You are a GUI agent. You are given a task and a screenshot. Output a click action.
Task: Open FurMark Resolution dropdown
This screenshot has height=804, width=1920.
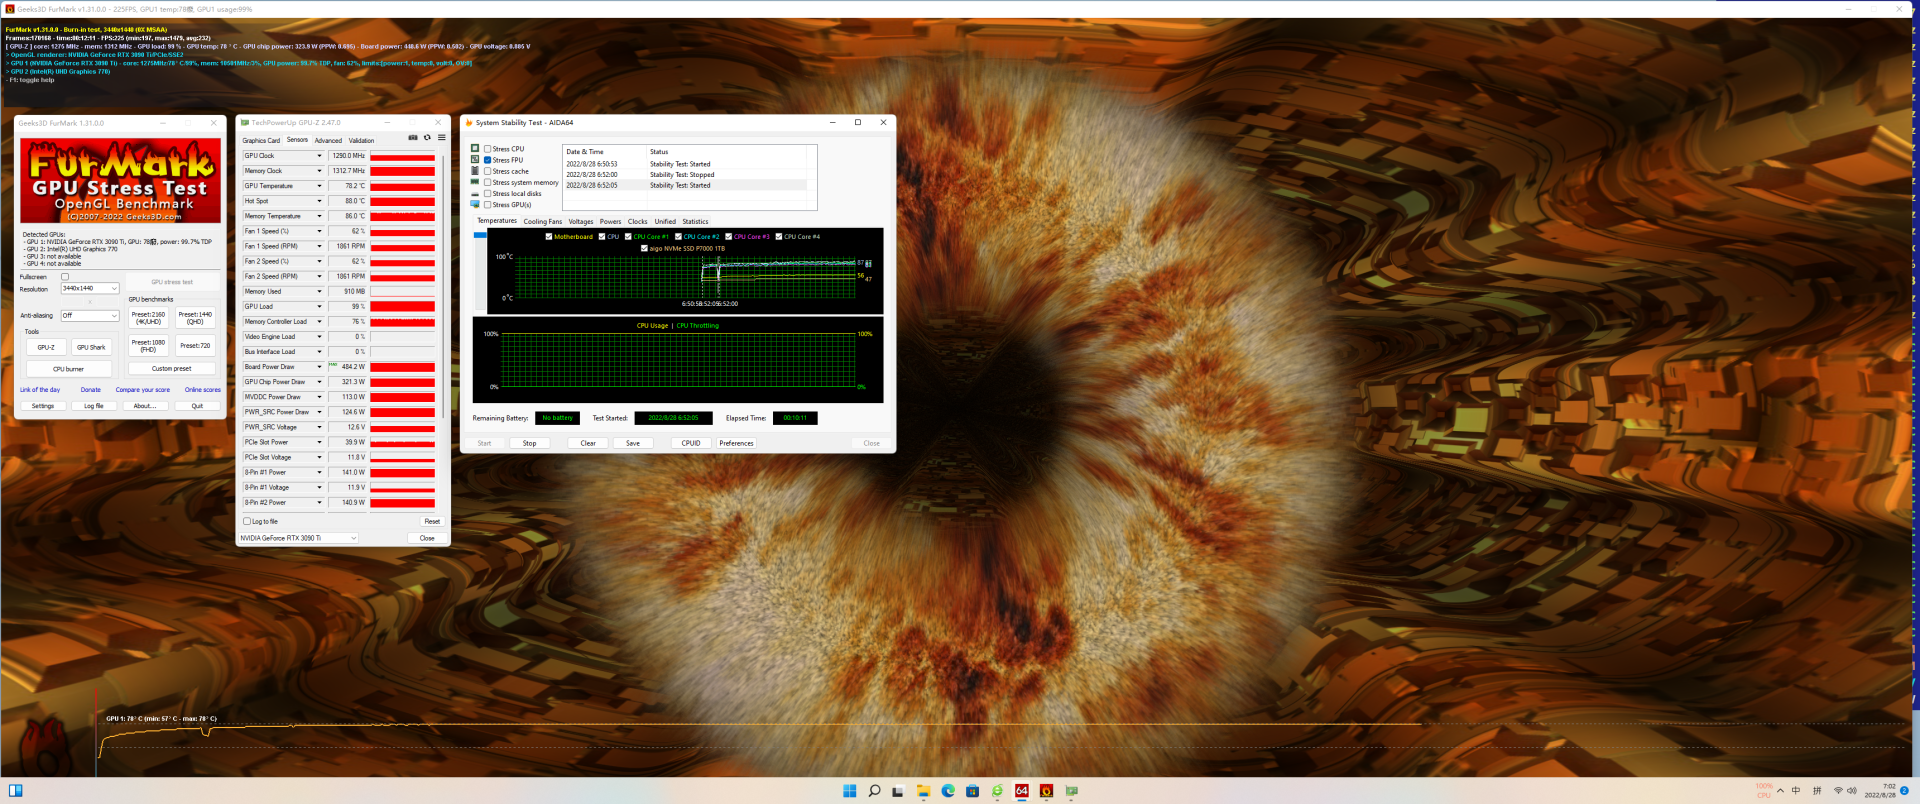pos(90,288)
